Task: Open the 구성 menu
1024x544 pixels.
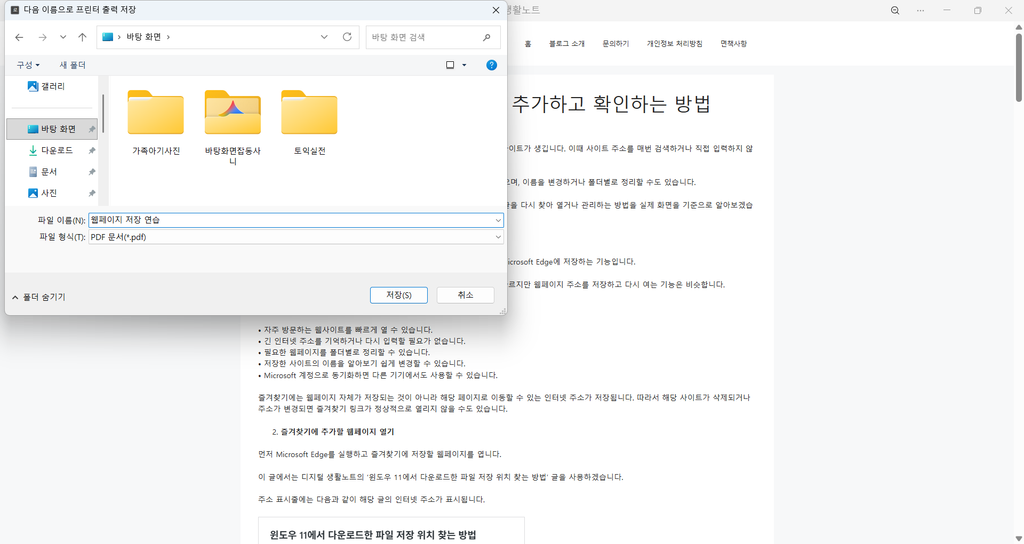Action: coord(28,65)
